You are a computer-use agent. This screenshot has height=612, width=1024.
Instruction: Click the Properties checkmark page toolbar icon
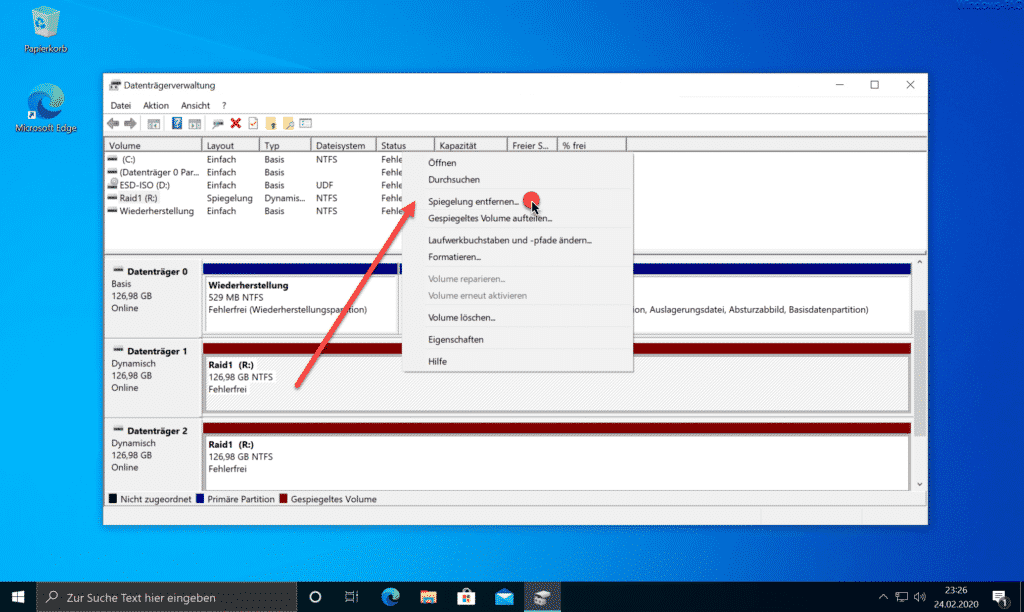tap(253, 123)
